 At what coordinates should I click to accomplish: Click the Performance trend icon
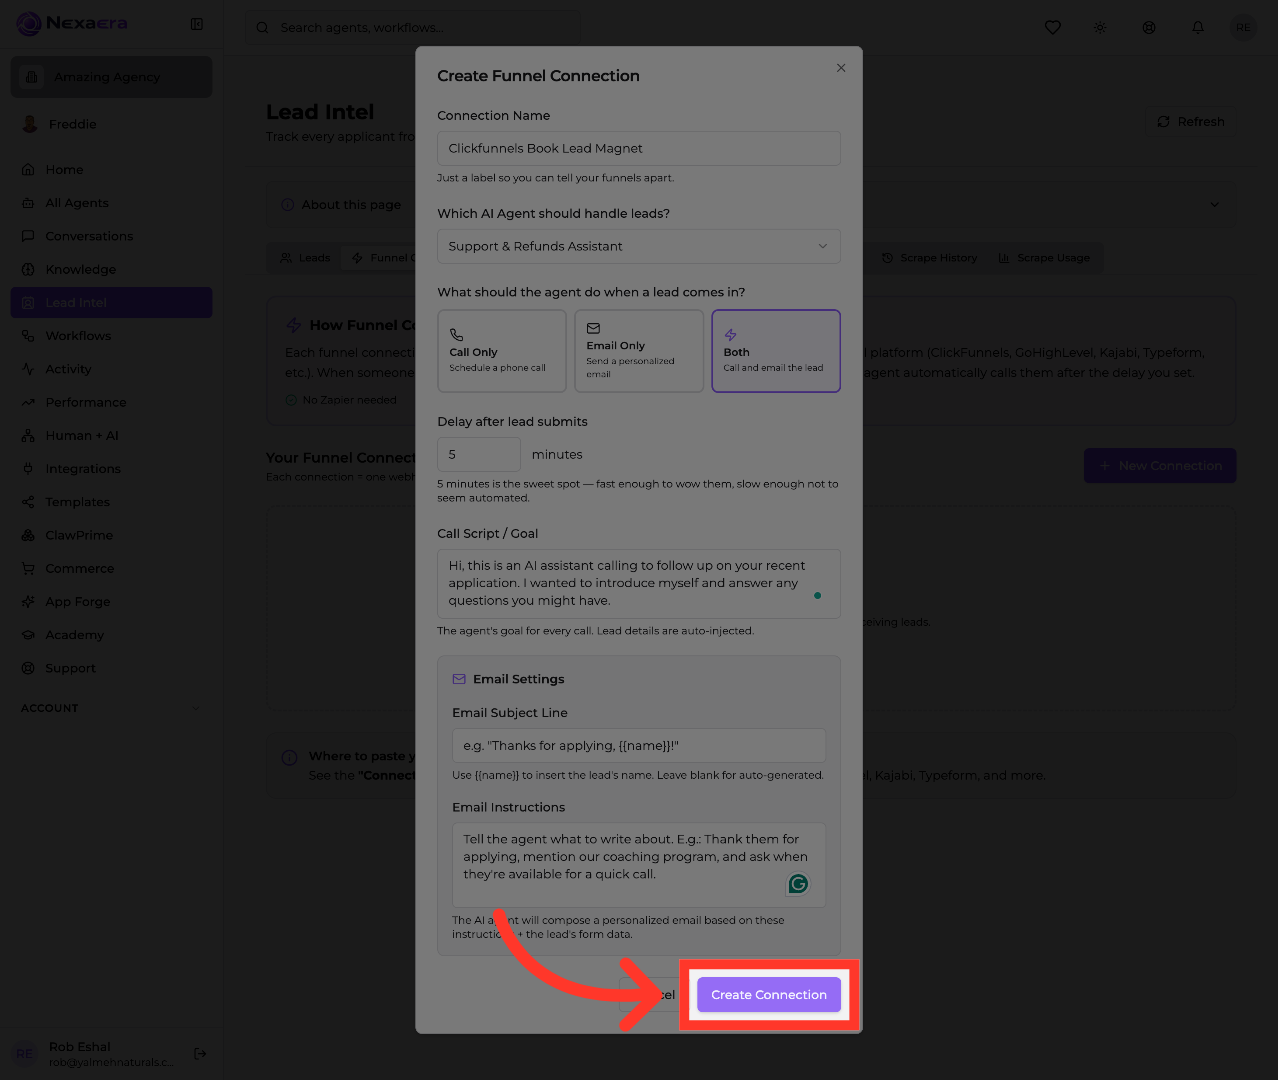(x=28, y=402)
